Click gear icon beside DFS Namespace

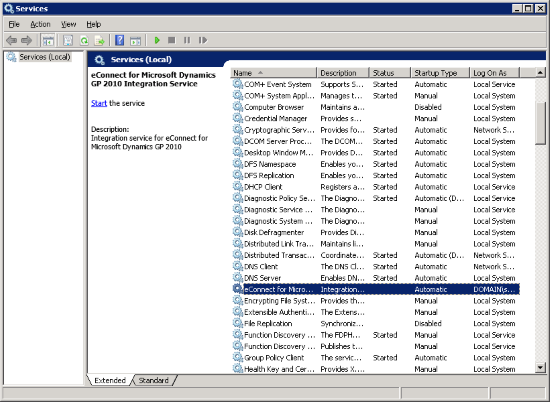tap(238, 163)
